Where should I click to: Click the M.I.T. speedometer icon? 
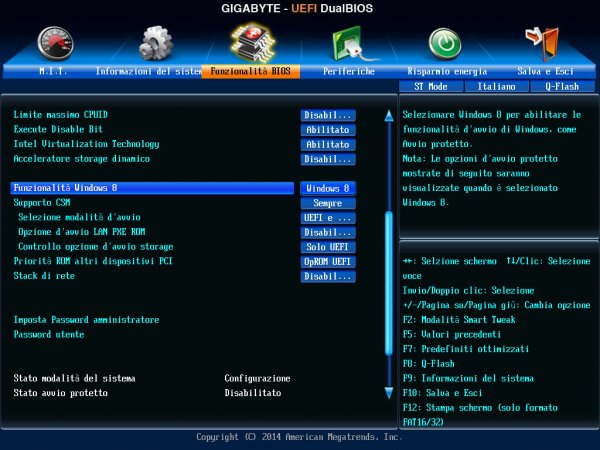coord(55,44)
